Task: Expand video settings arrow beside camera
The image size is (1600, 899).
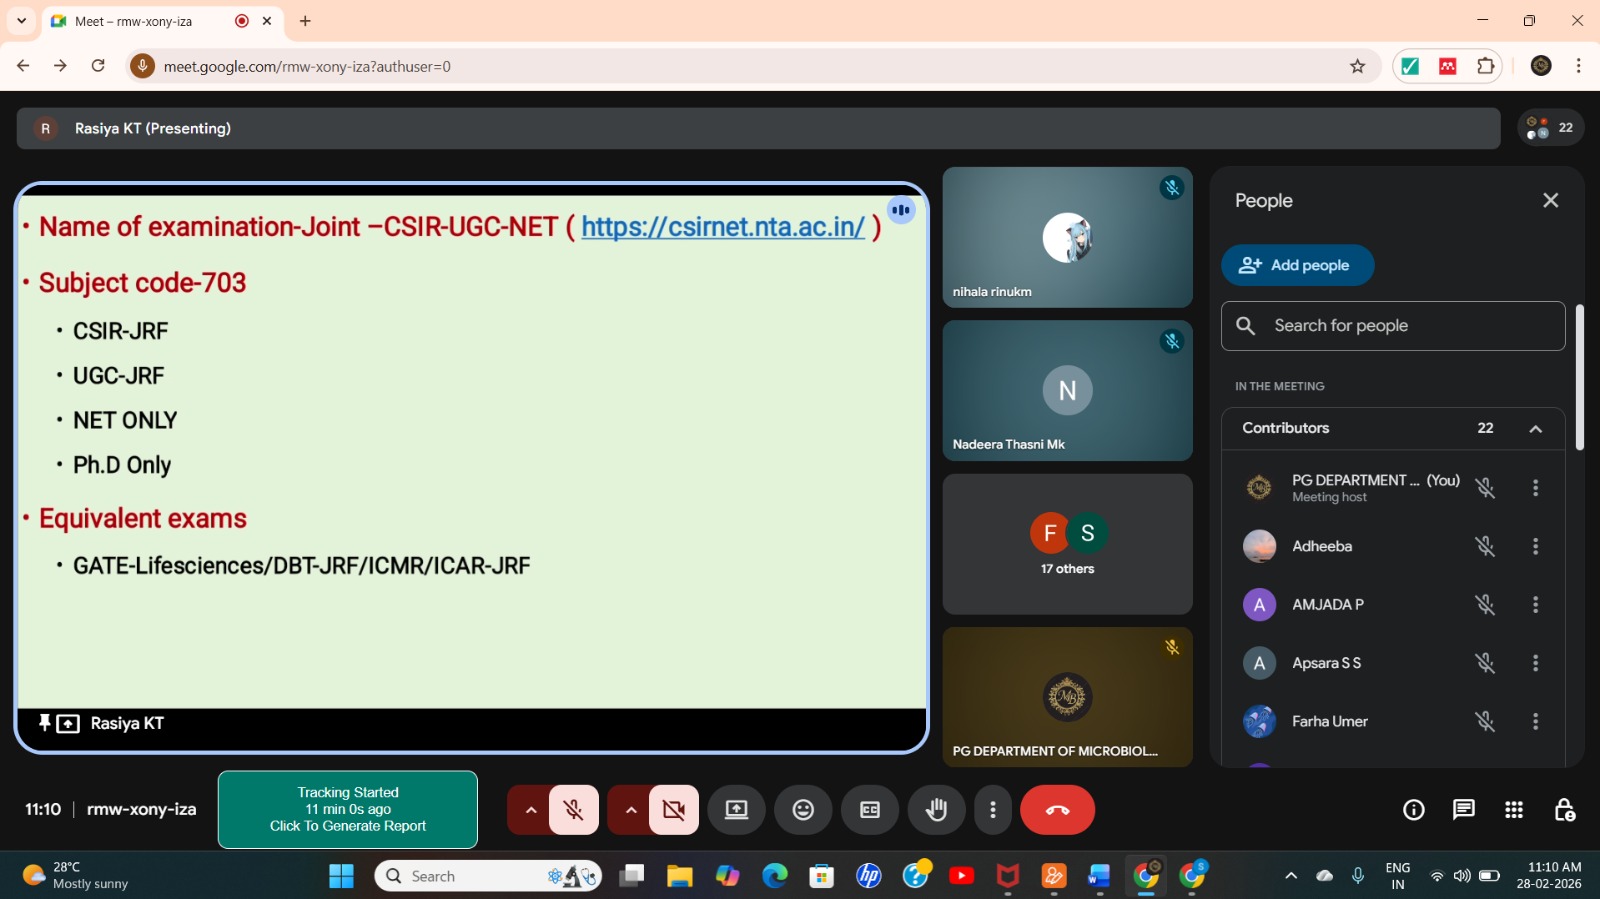Action: point(631,810)
